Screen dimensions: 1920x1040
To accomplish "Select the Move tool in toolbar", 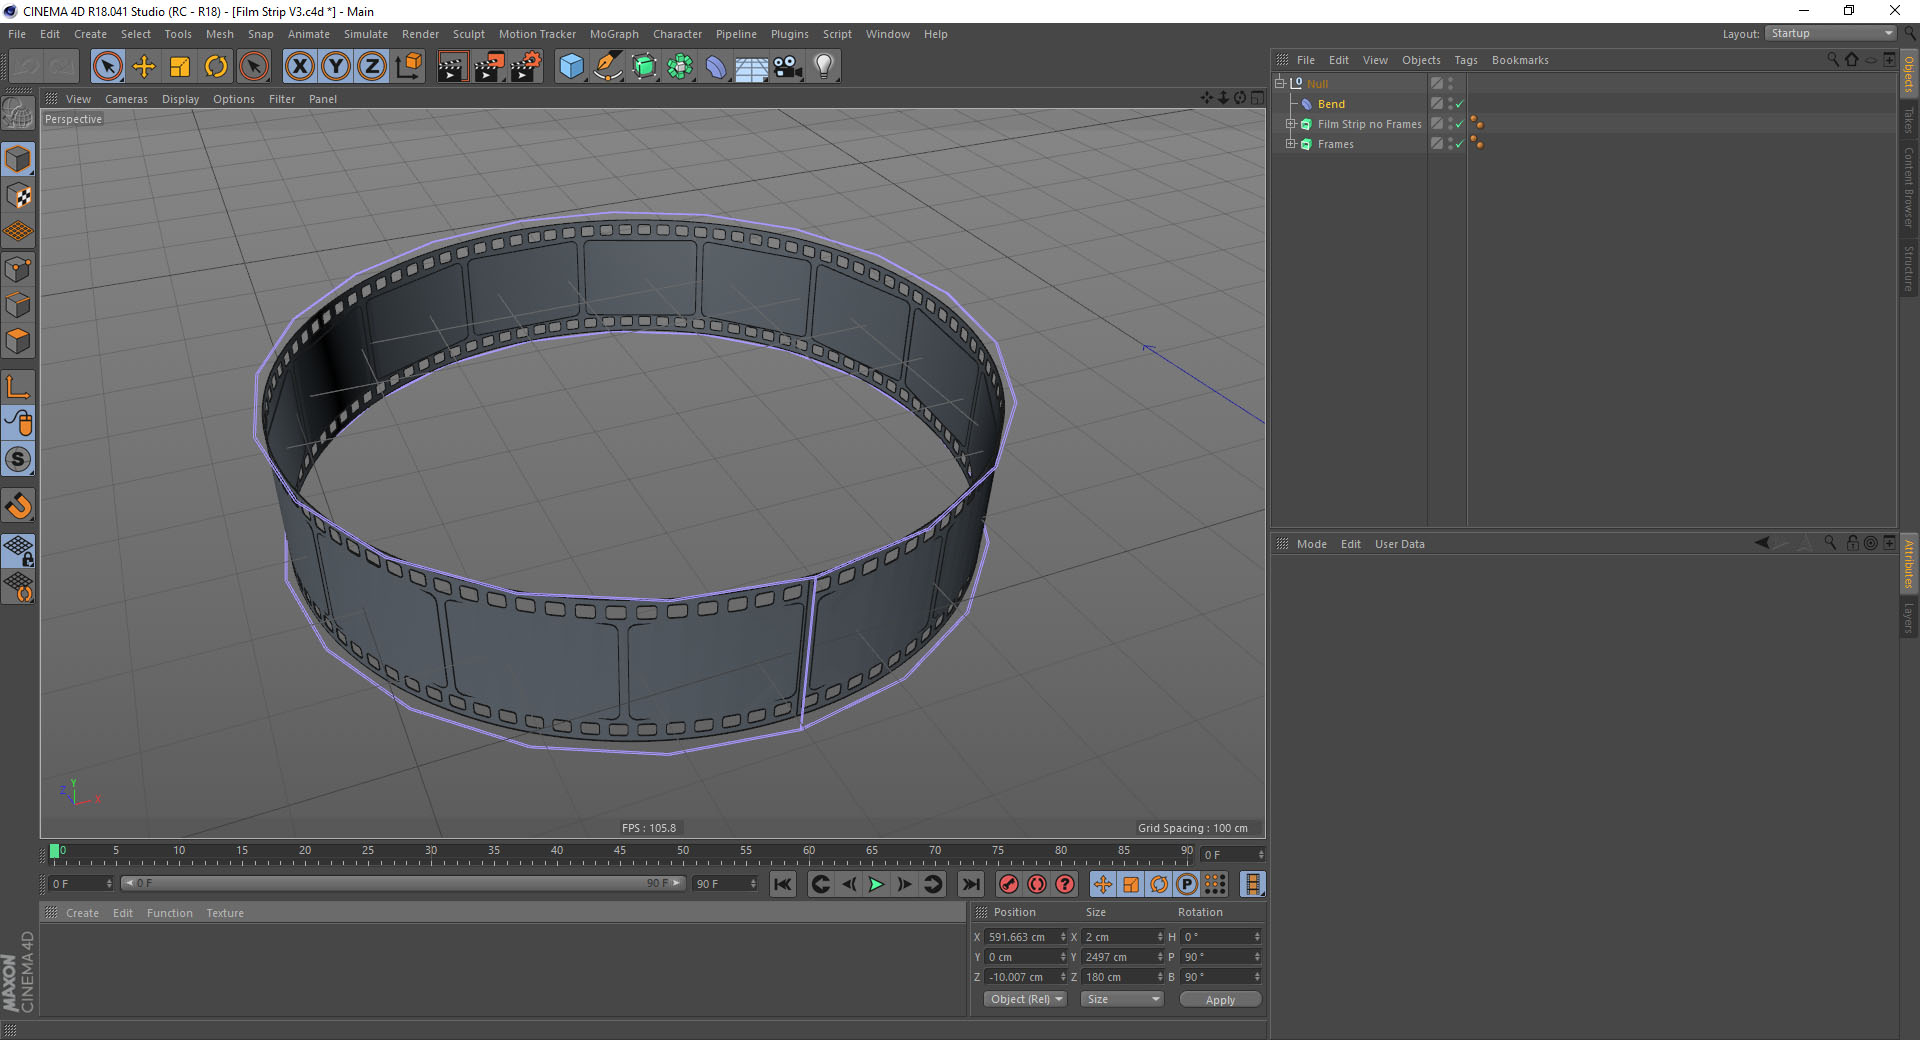I will pos(144,67).
